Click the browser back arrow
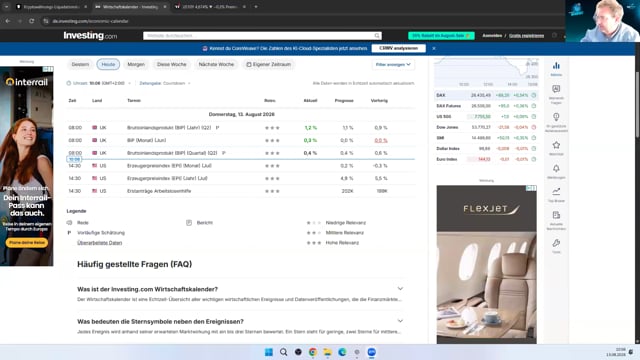 8,21
